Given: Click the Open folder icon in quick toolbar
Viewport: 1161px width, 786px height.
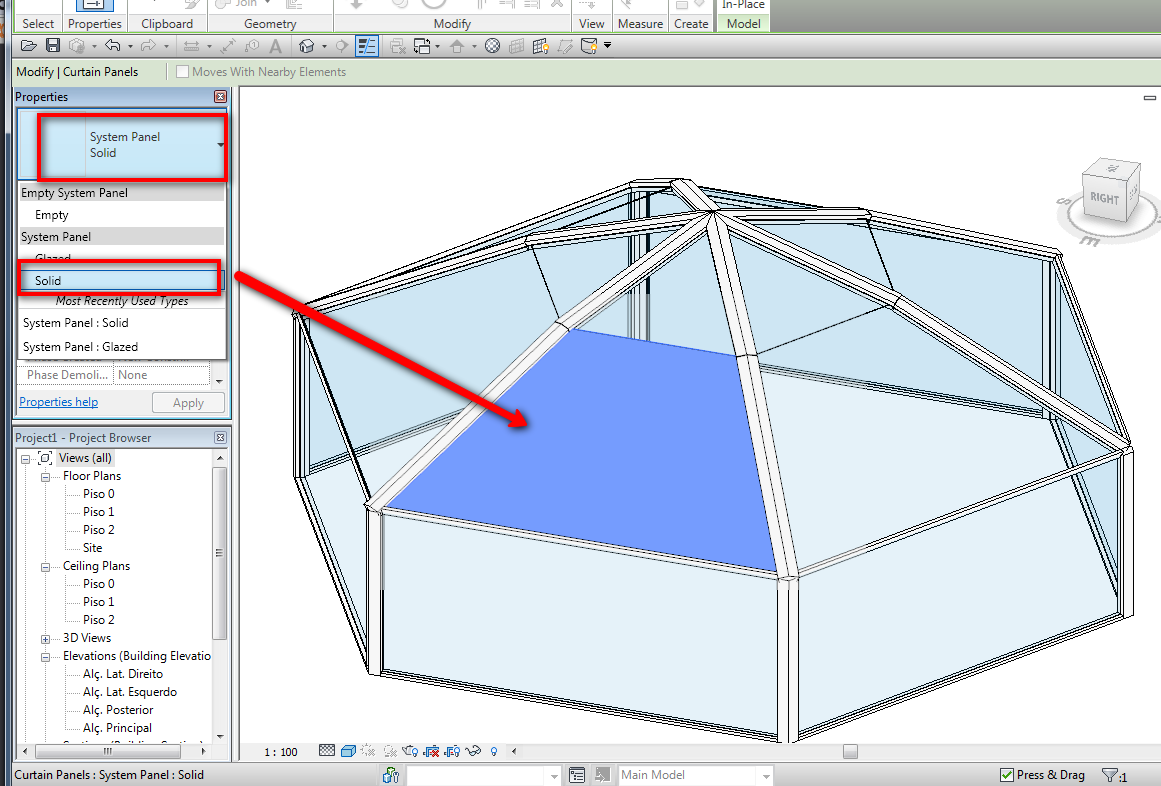Looking at the screenshot, I should tap(28, 46).
